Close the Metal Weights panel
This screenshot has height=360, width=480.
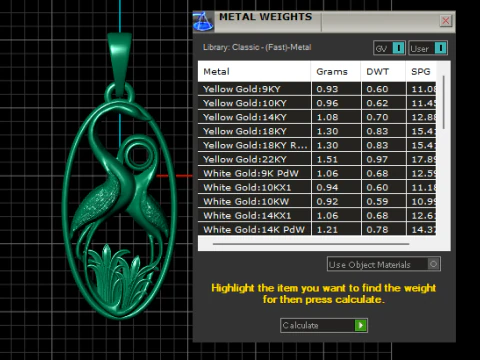[x=446, y=21]
